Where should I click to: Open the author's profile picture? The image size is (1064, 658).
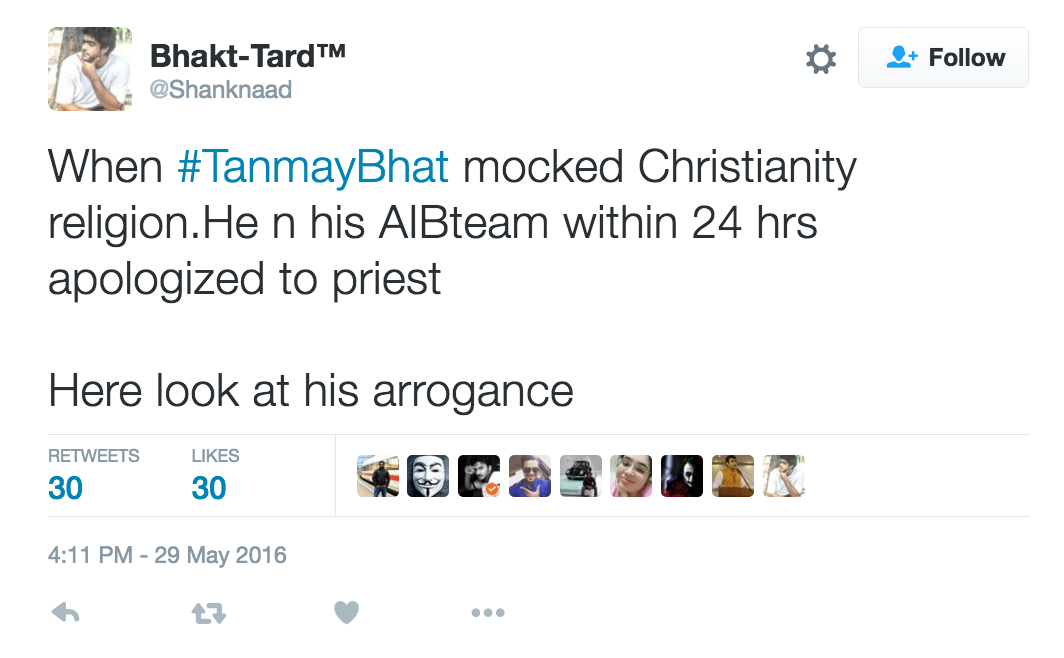point(90,69)
